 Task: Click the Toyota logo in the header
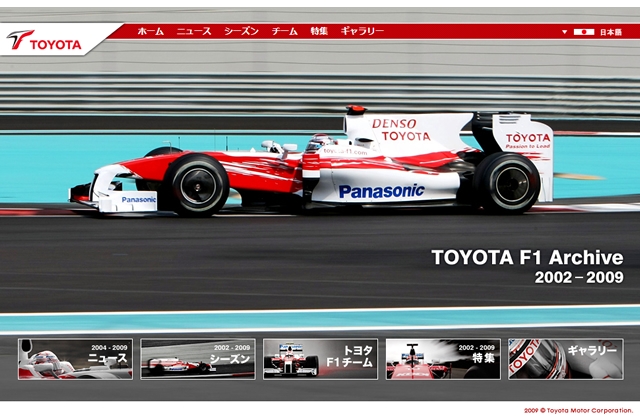[x=44, y=40]
